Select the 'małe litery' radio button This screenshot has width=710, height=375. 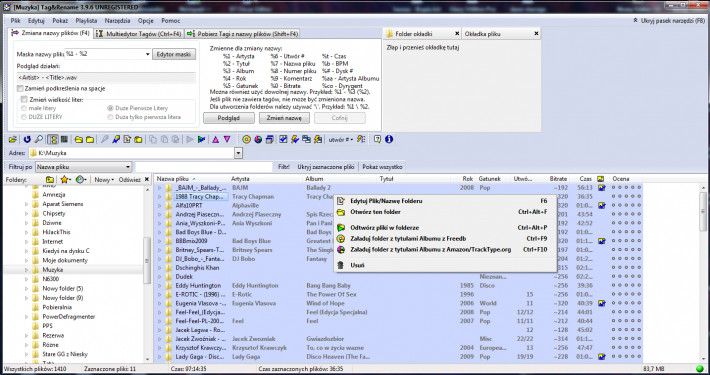[24, 108]
